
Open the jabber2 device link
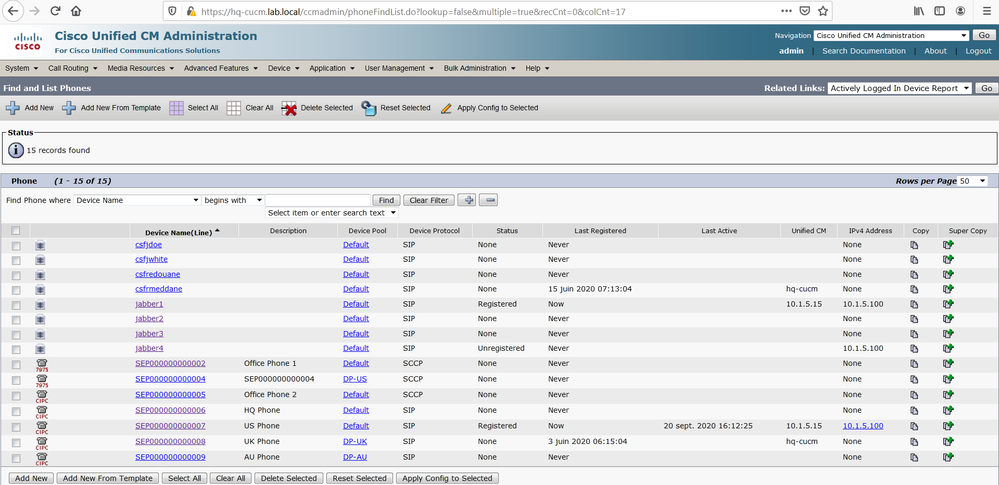point(149,319)
